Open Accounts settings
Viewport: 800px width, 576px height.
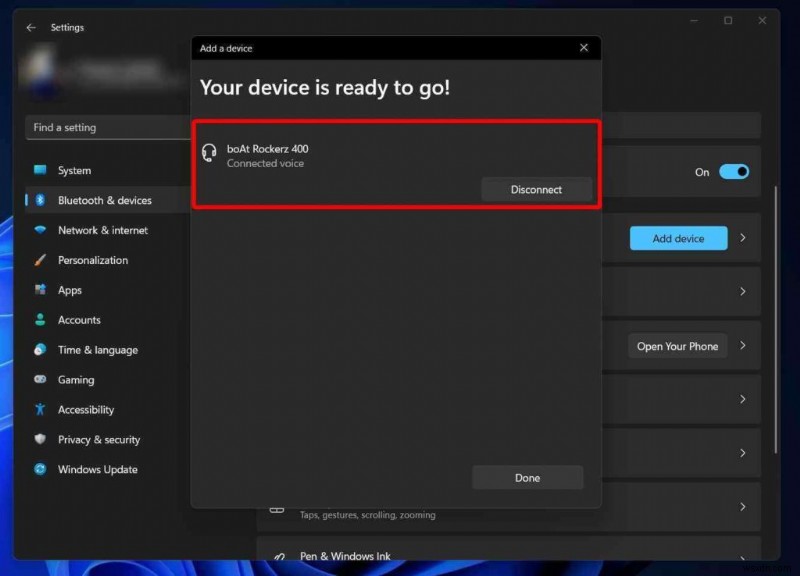click(x=107, y=320)
